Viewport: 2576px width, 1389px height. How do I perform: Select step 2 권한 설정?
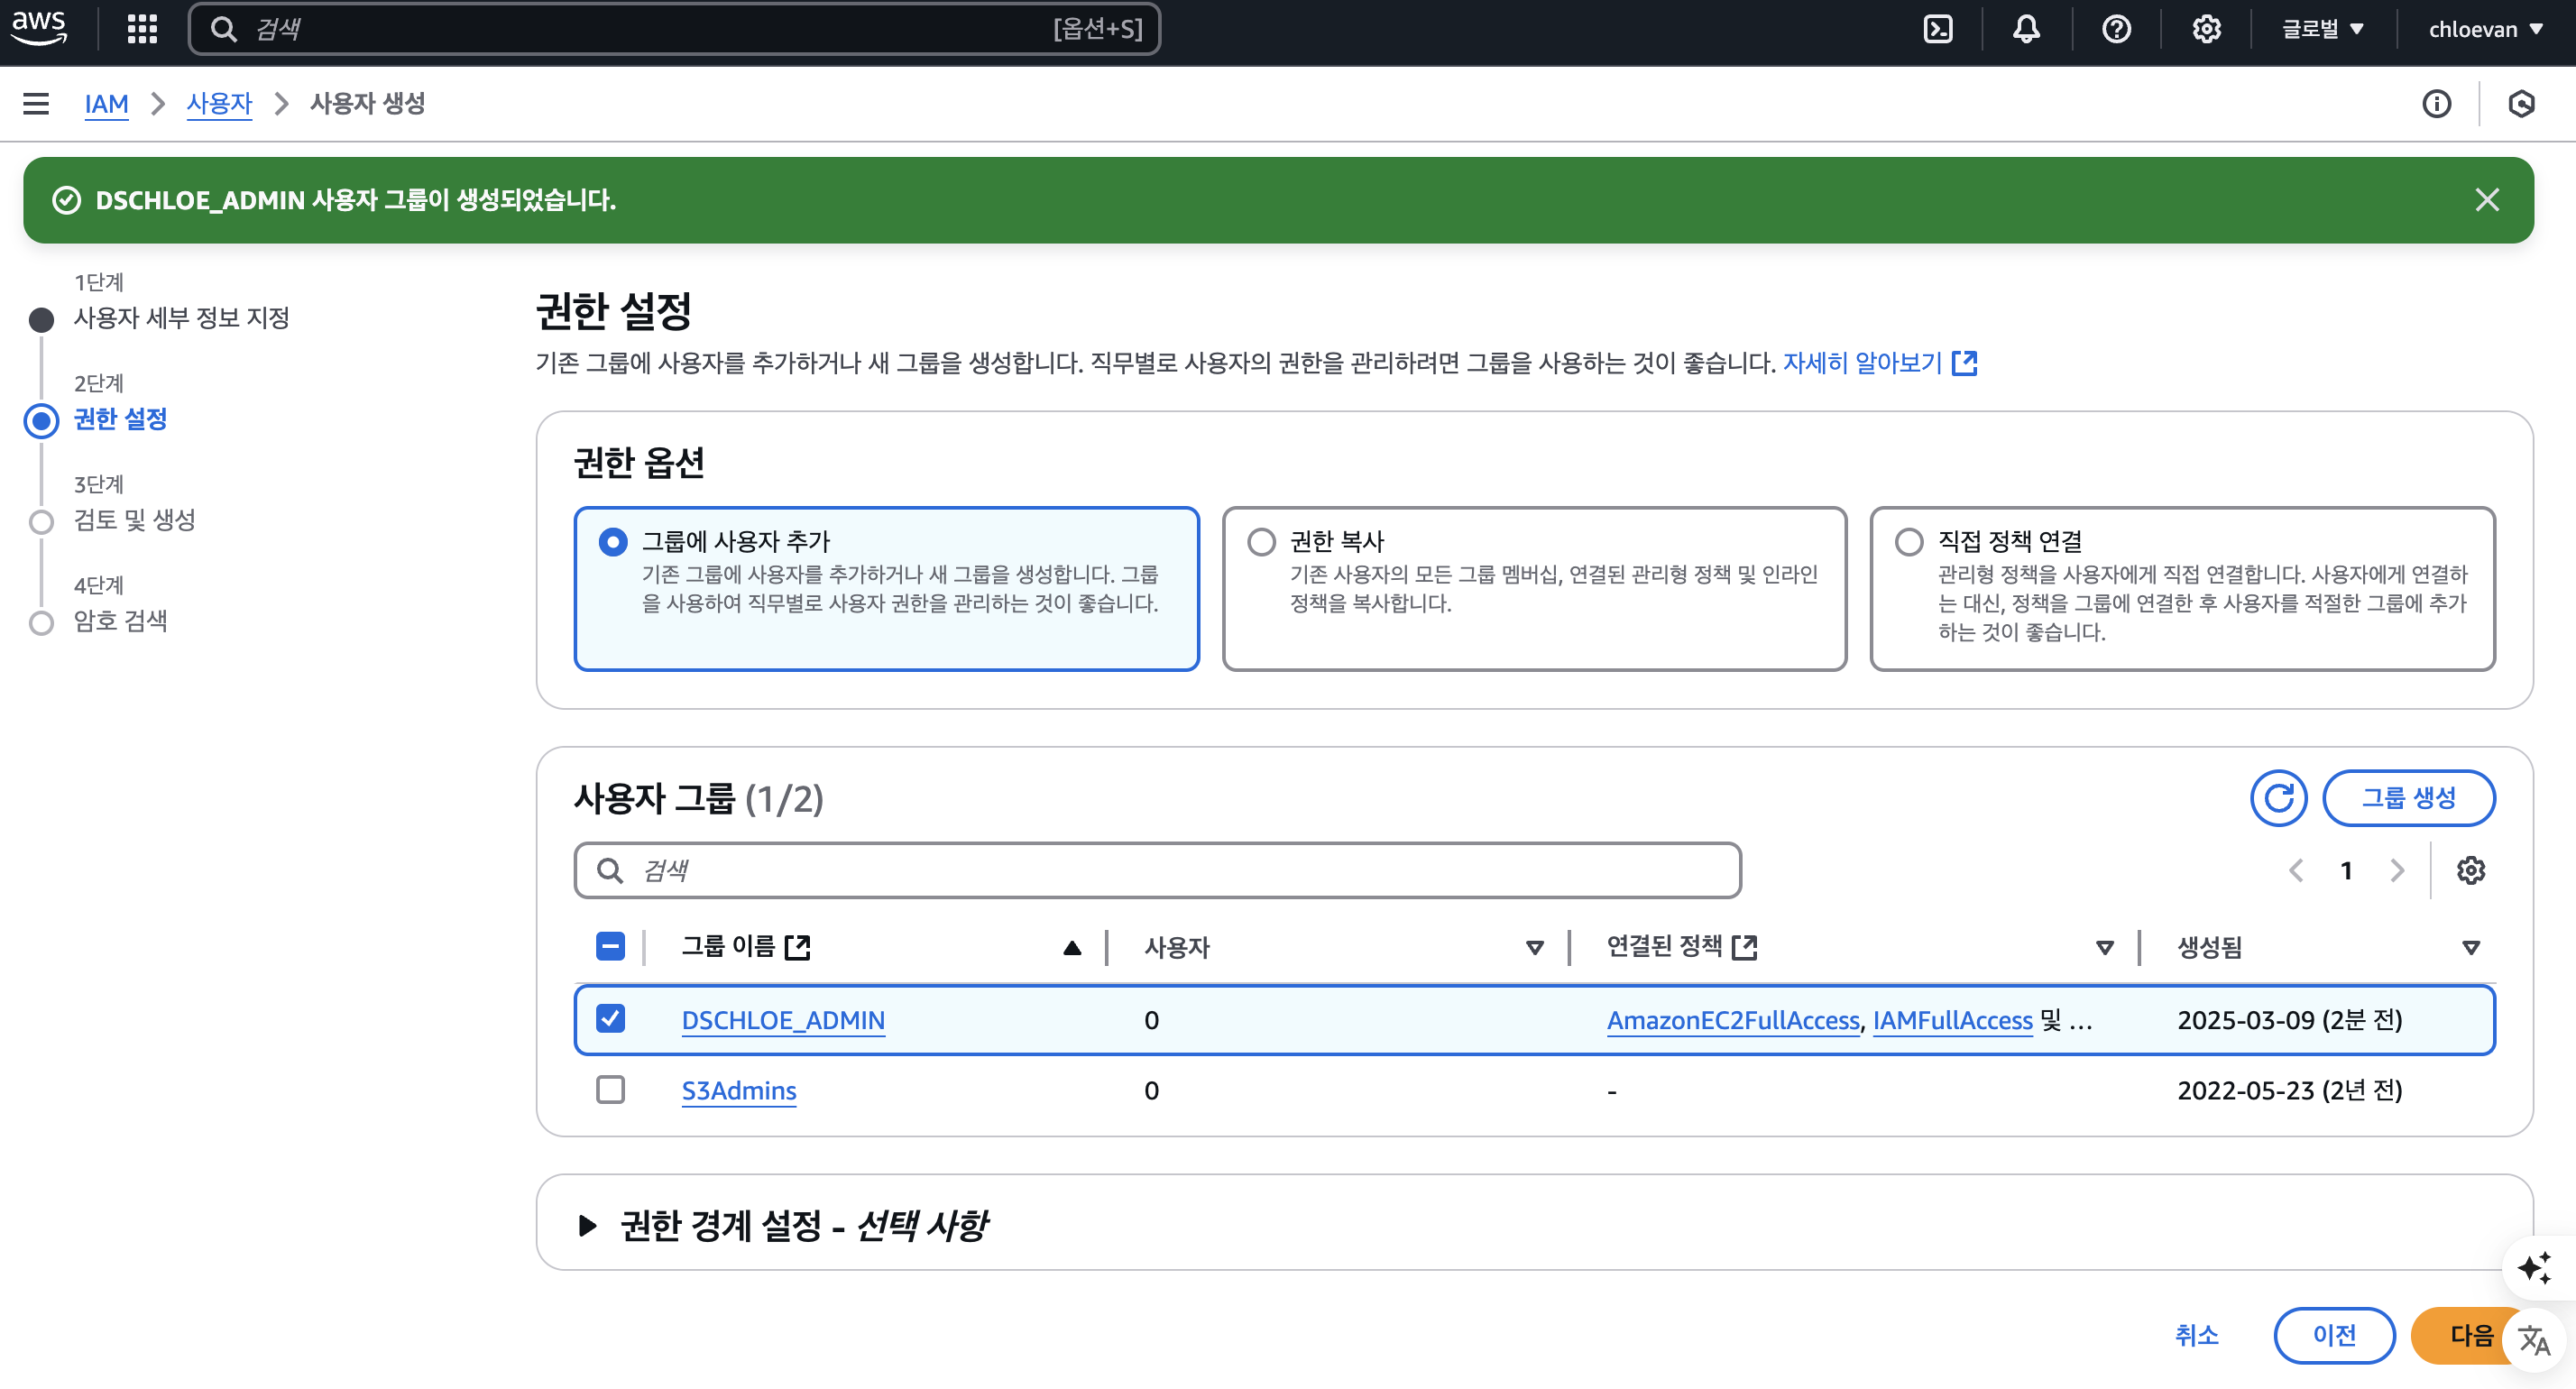pos(120,419)
